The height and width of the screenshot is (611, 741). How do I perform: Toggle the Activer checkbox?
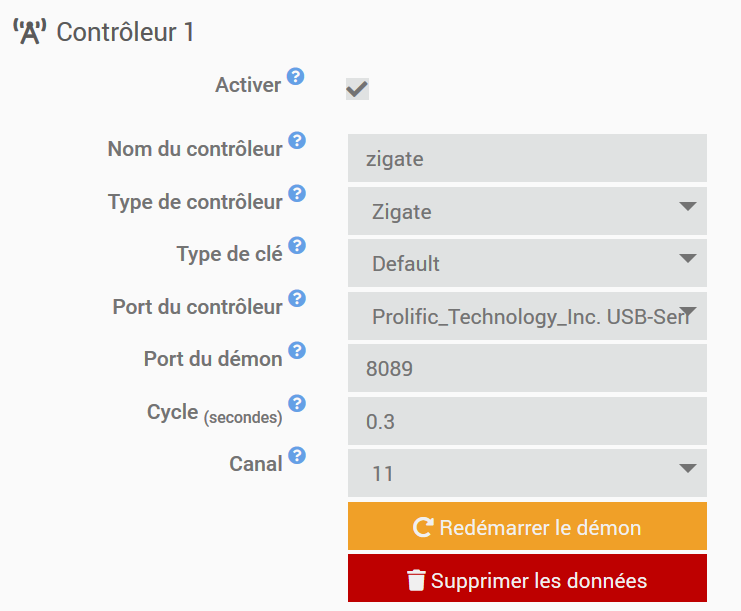[x=357, y=89]
